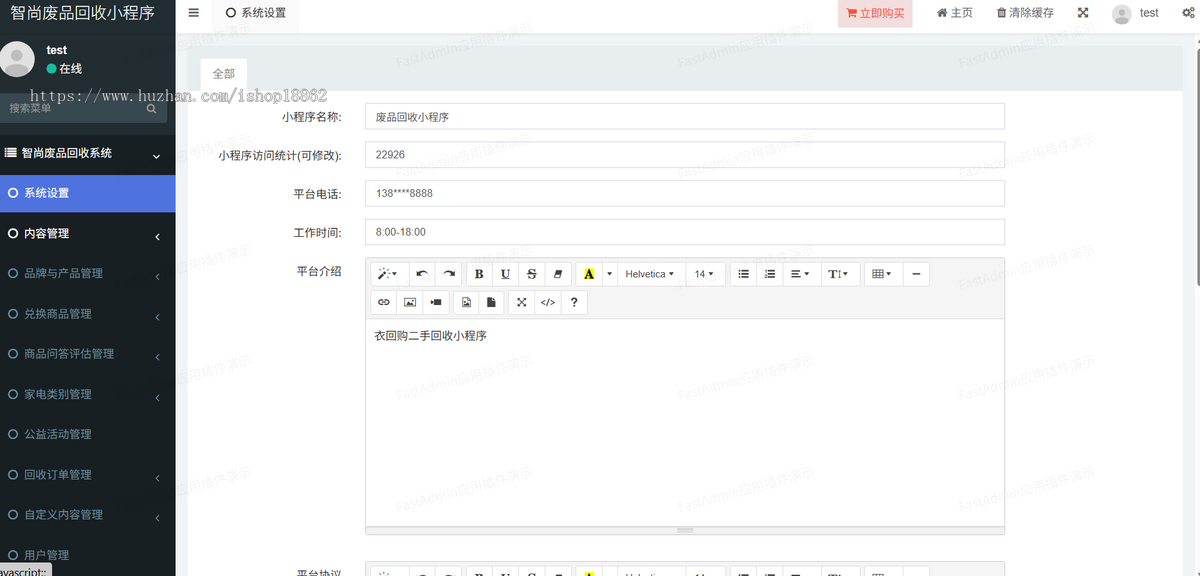
Task: Insert a hyperlink via link icon
Action: [384, 302]
